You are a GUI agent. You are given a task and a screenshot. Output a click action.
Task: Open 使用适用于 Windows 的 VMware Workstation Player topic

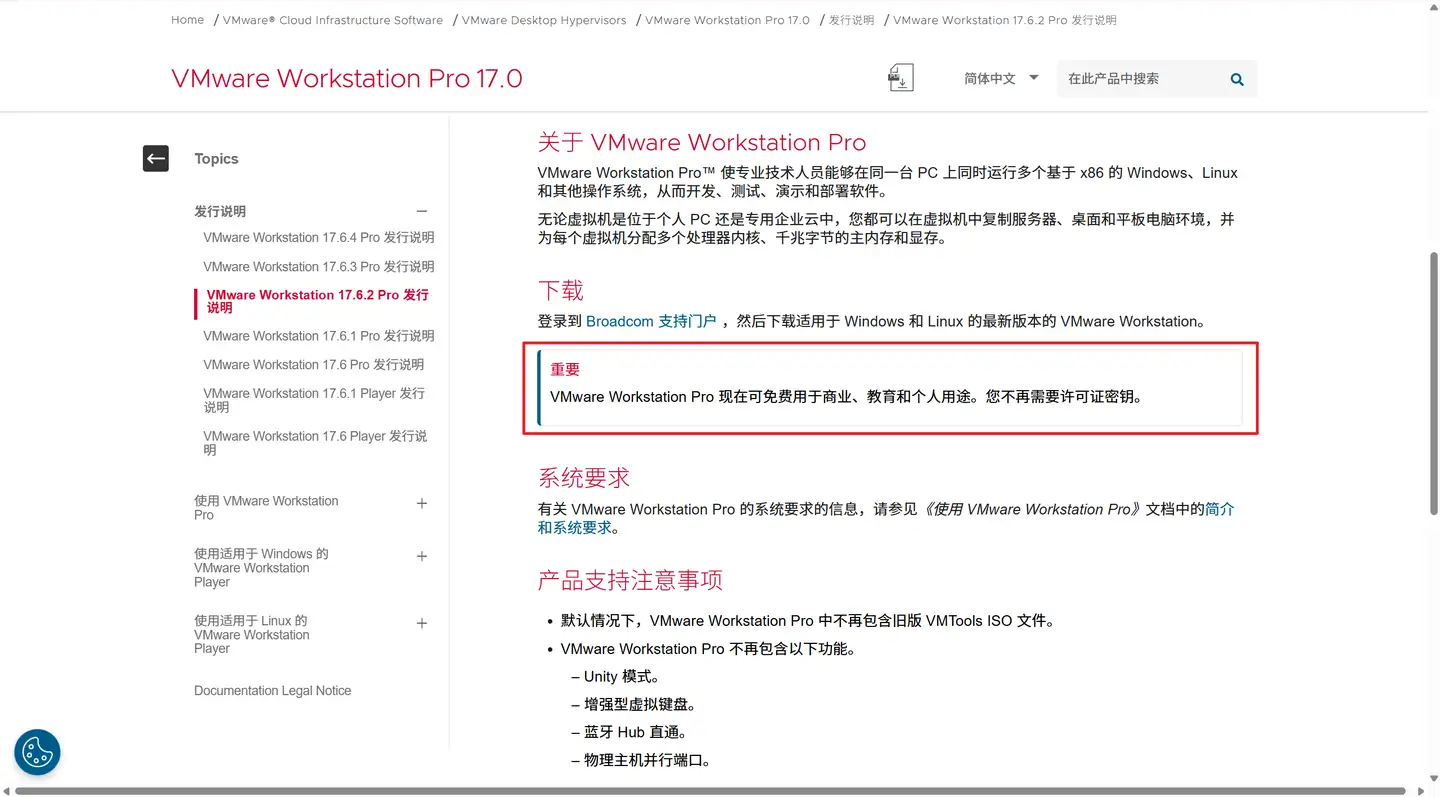pyautogui.click(x=261, y=568)
